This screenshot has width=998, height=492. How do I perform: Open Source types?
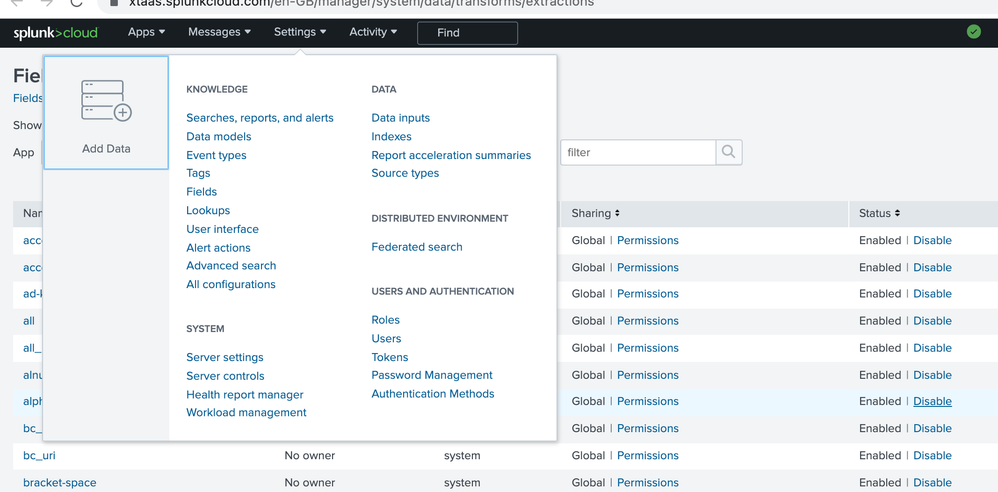click(405, 173)
